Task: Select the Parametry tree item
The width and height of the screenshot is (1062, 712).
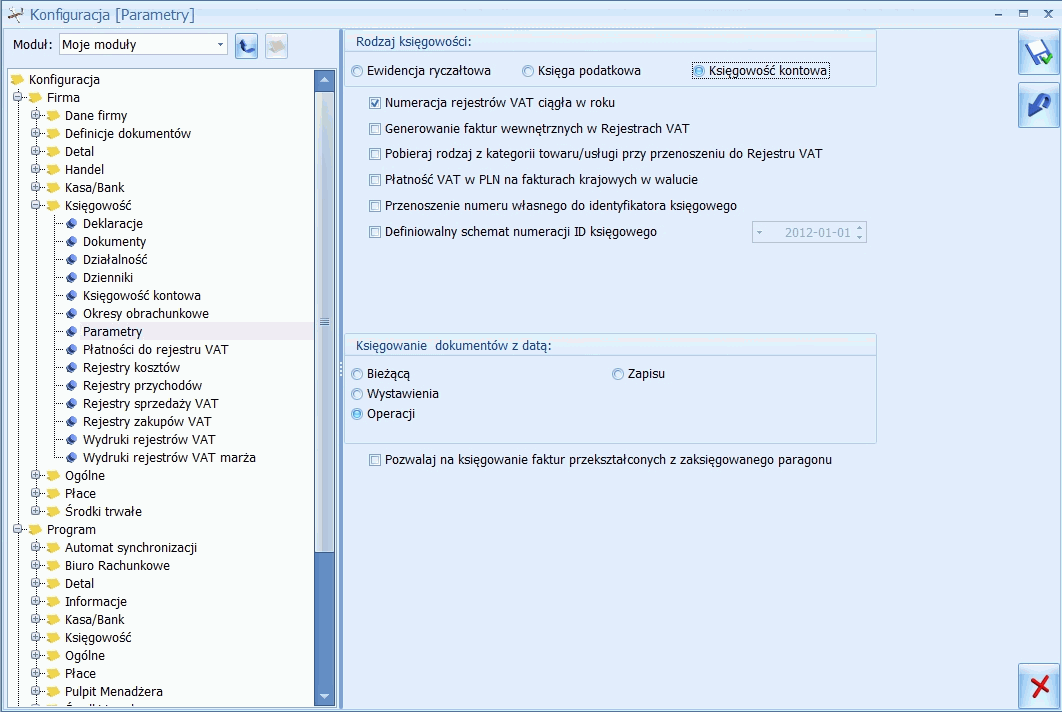Action: tap(112, 332)
